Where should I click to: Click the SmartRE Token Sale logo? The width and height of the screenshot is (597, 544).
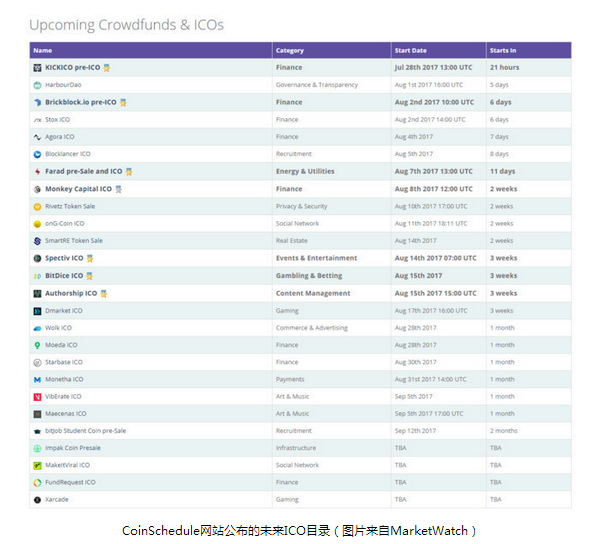(x=37, y=241)
